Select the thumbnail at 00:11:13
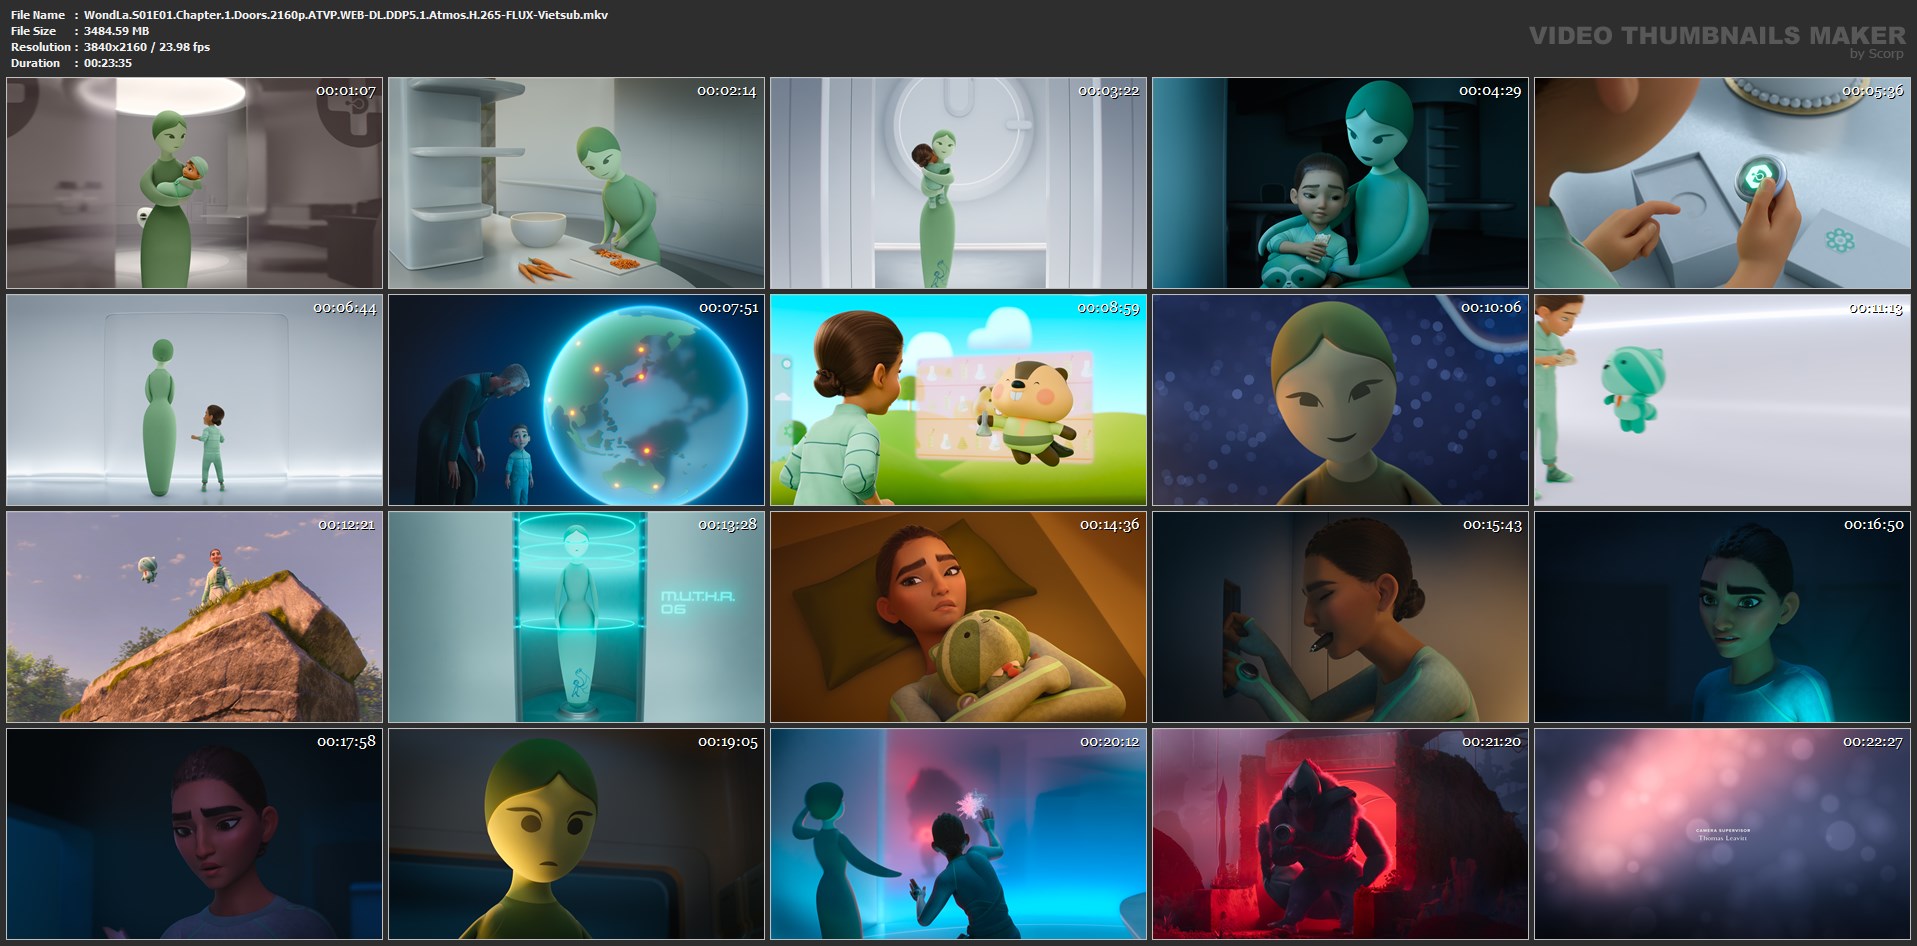1917x946 pixels. (1722, 400)
